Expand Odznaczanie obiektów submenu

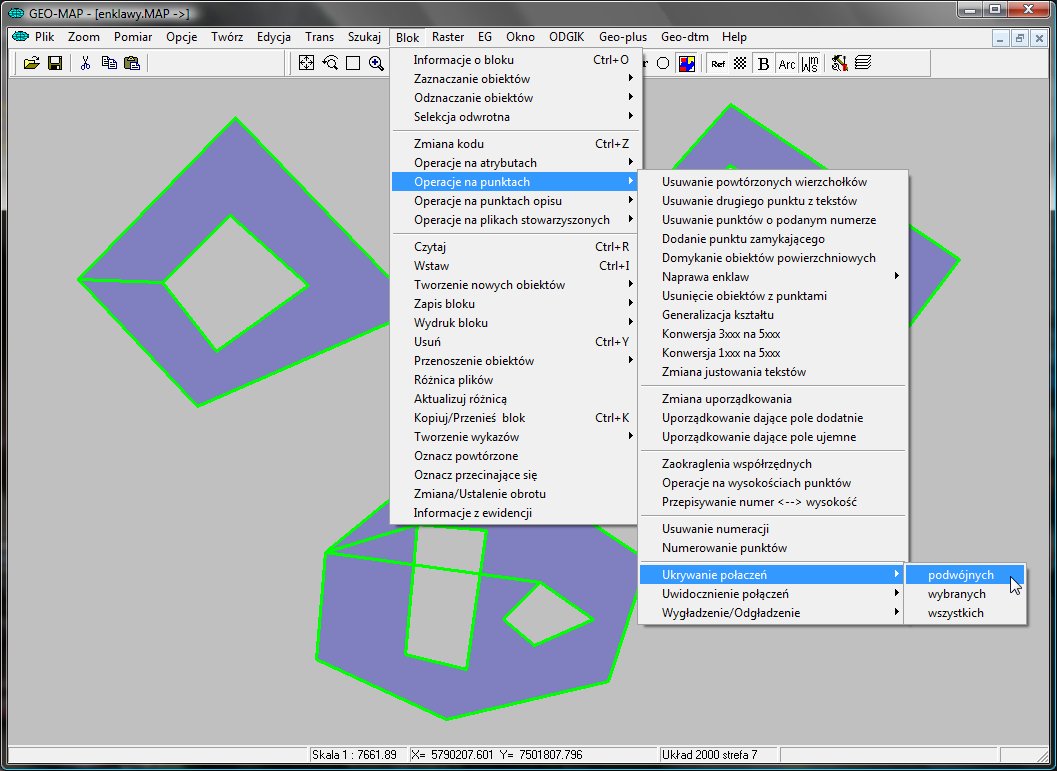click(515, 98)
